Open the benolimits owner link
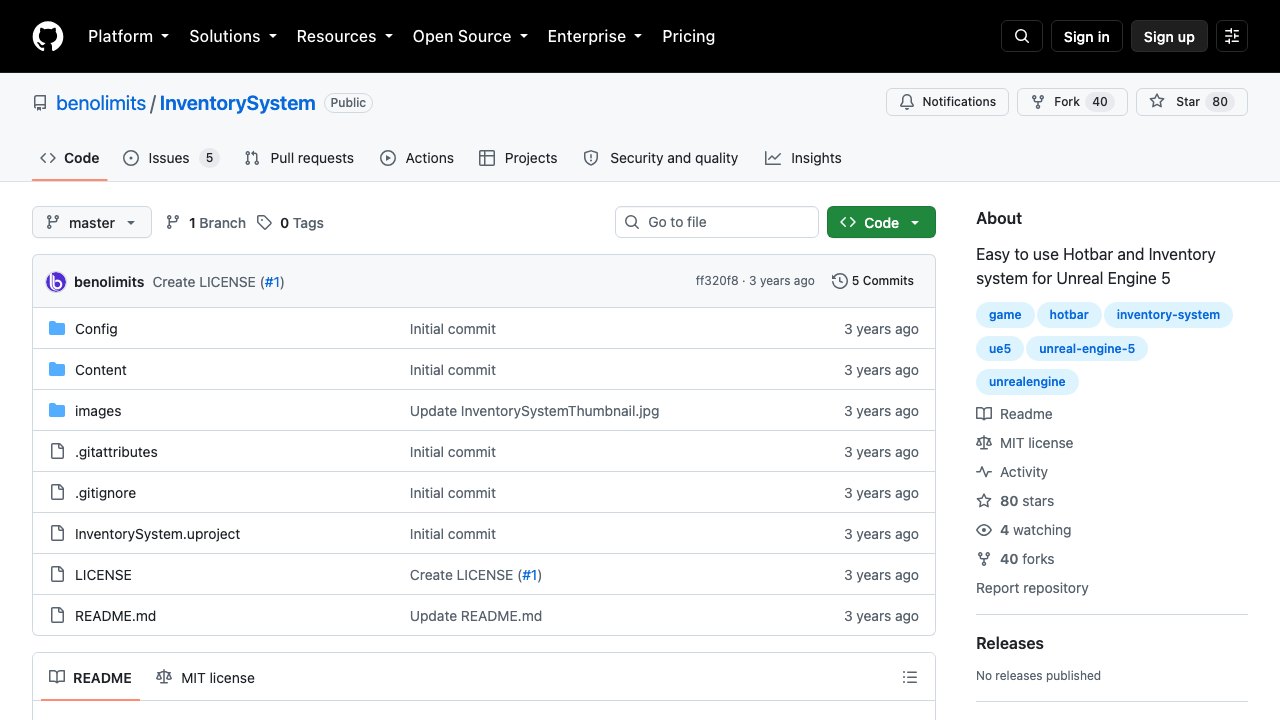1280x720 pixels. pyautogui.click(x=101, y=103)
